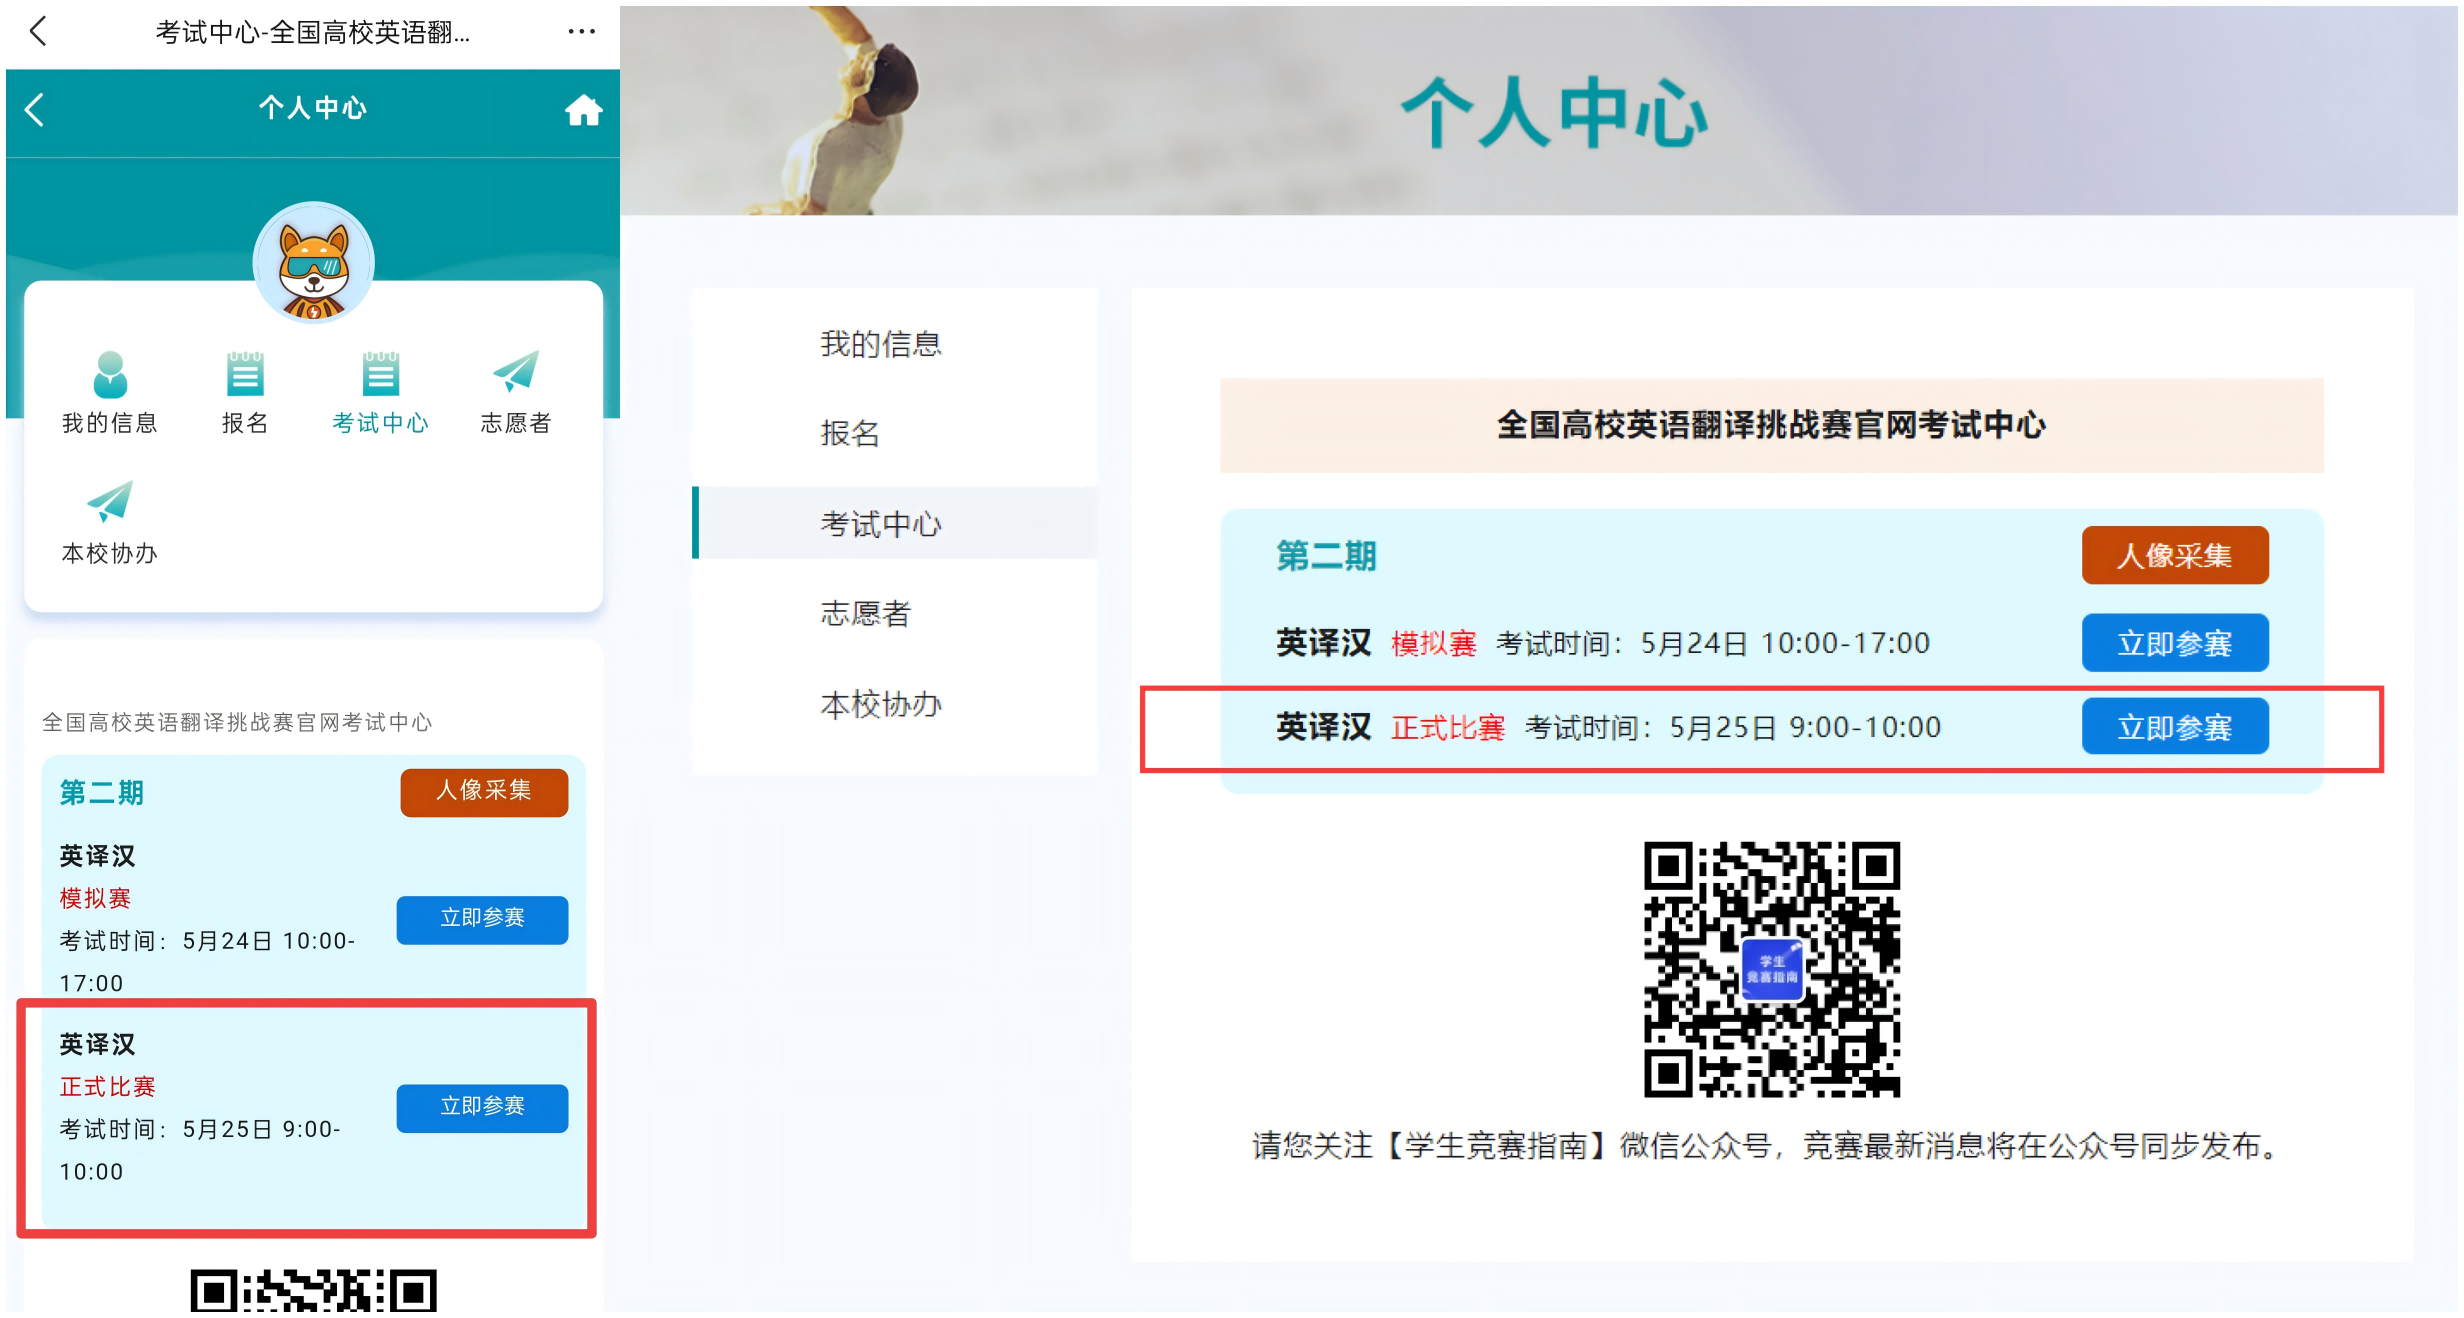Select the 本校协办 paper-plane icon
This screenshot has width=2464, height=1318.
click(110, 502)
